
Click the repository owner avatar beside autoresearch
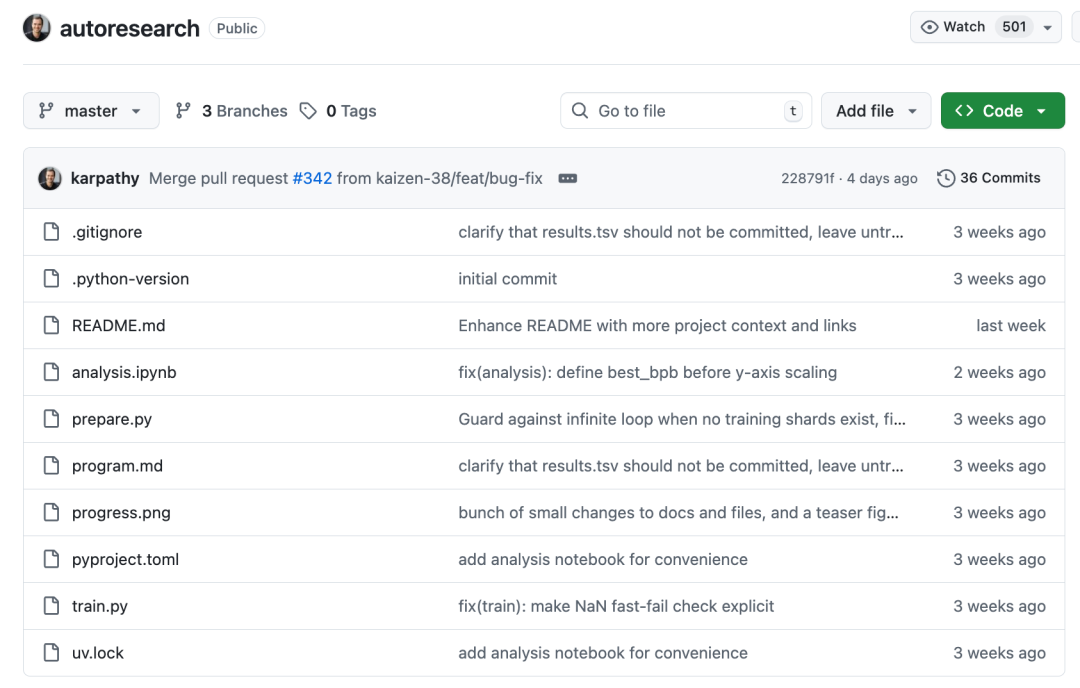pyautogui.click(x=37, y=28)
